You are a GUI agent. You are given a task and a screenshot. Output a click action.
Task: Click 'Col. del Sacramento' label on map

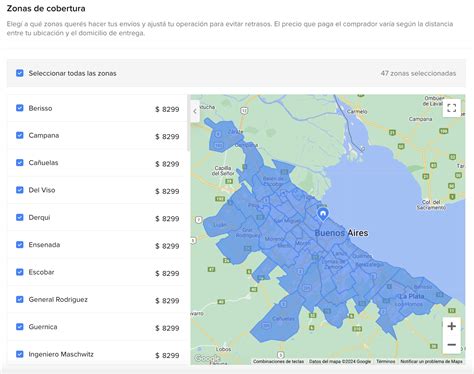click(431, 205)
